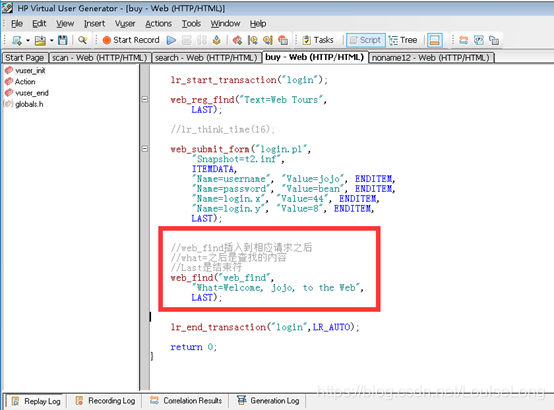This screenshot has width=554, height=410.
Task: Open the Correlation Results tab
Action: click(186, 401)
